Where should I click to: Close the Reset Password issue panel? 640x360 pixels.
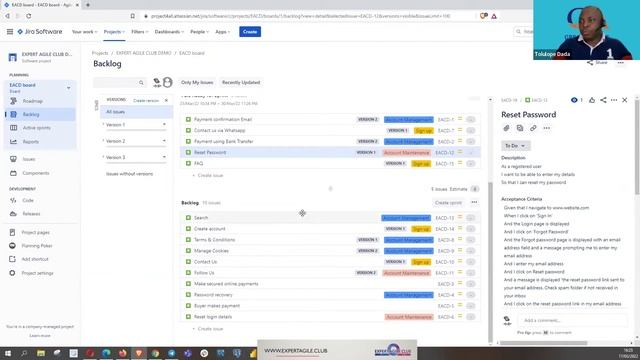624,100
